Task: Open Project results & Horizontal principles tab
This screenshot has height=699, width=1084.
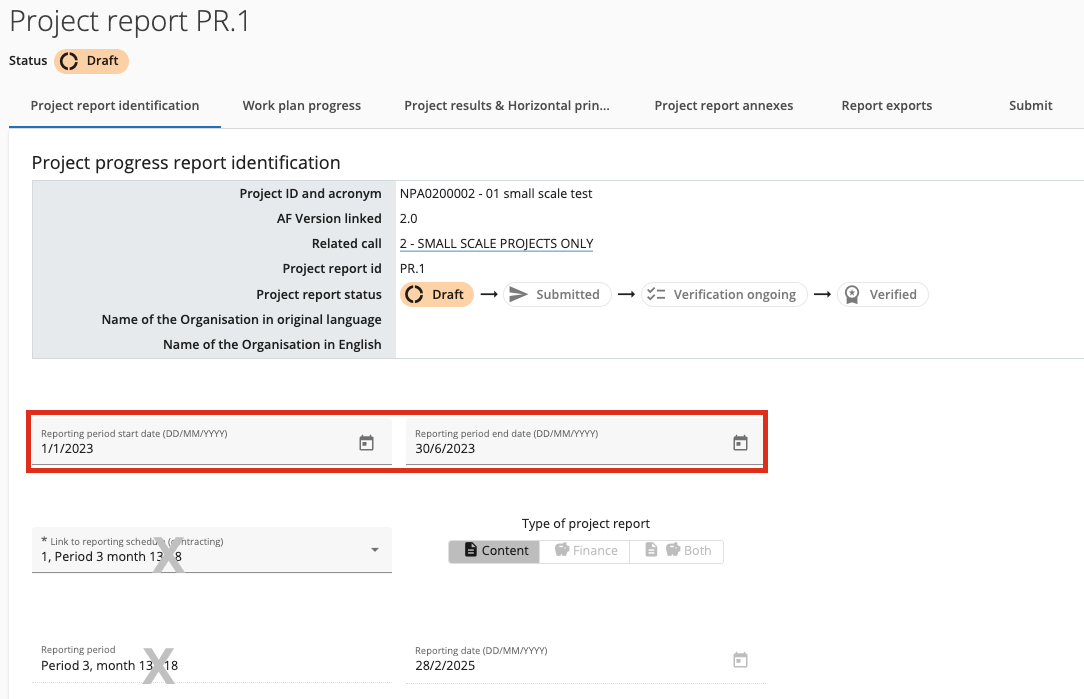Action: 506,106
